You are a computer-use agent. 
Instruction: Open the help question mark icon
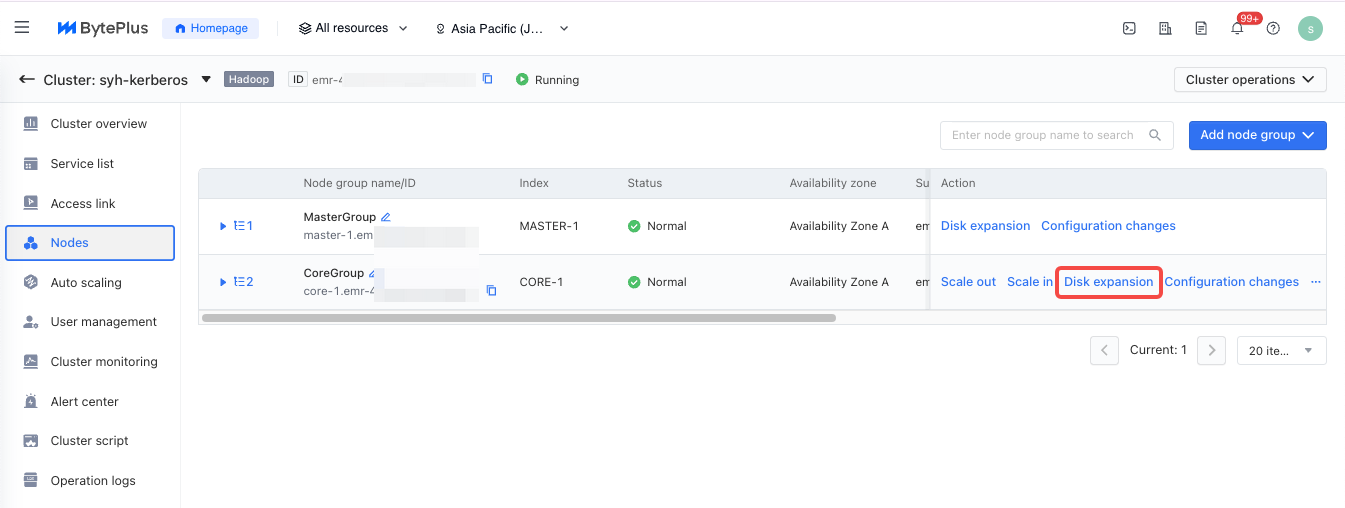pyautogui.click(x=1273, y=29)
